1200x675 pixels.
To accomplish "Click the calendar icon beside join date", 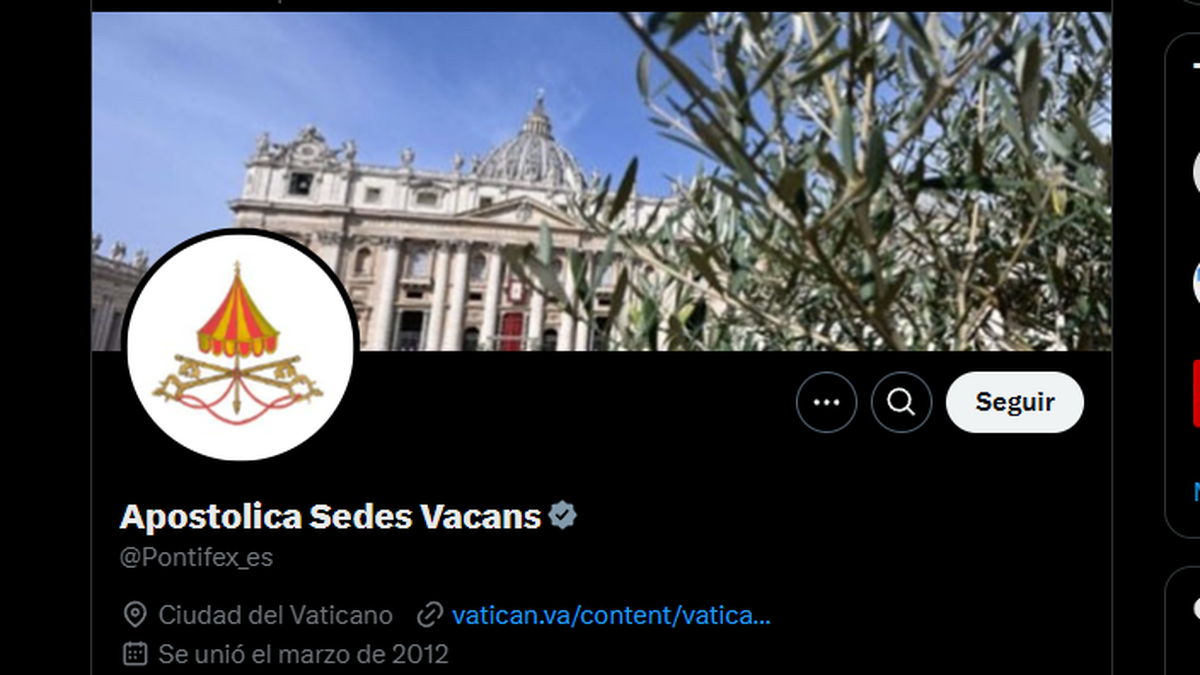I will click(134, 654).
